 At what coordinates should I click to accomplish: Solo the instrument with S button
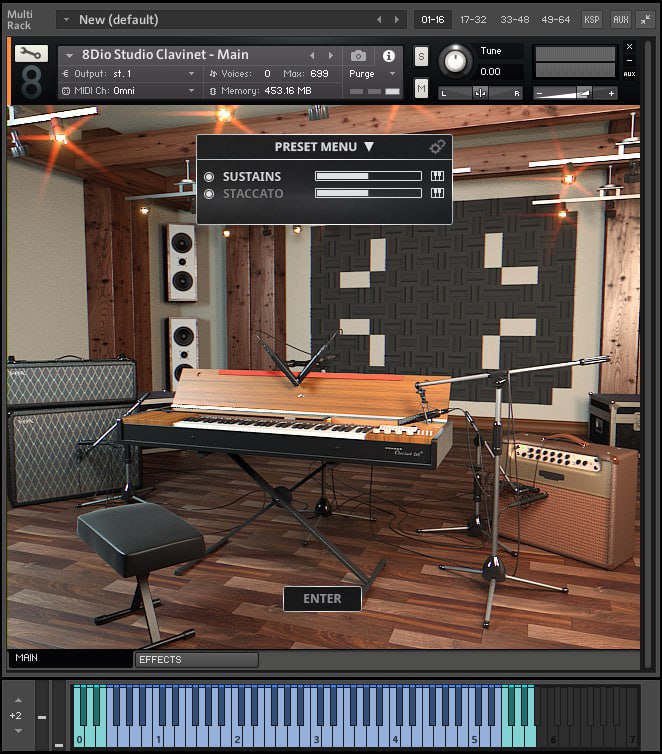[x=421, y=57]
